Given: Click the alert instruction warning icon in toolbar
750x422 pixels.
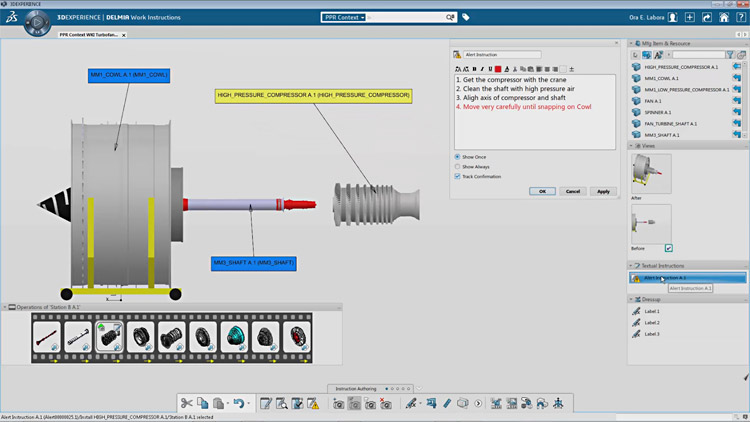Looking at the screenshot, I should point(314,403).
